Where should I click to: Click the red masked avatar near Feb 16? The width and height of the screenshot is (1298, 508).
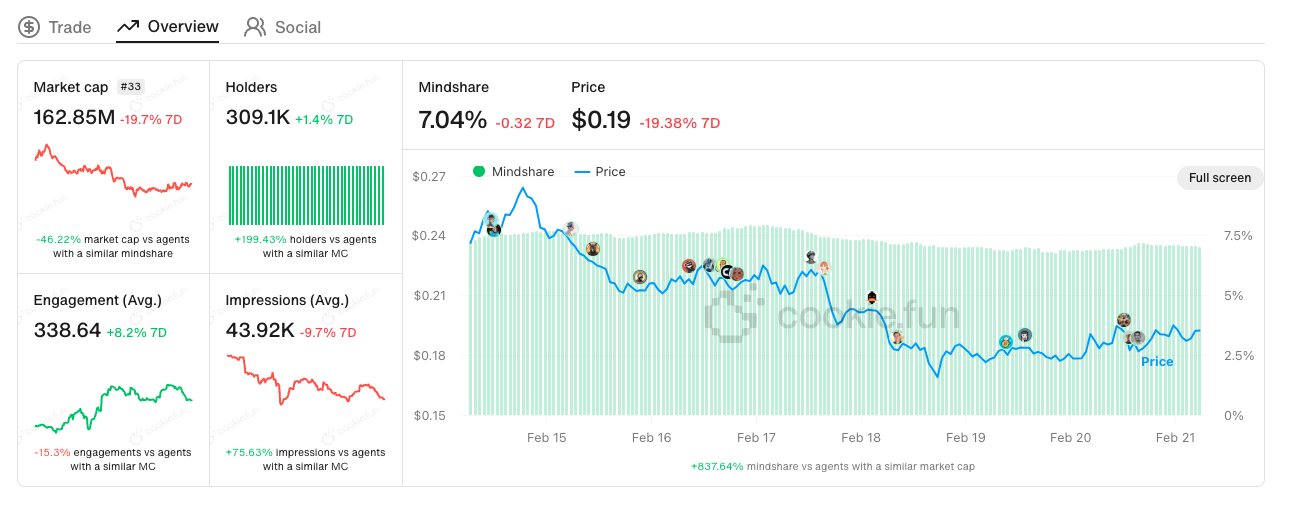coord(688,266)
